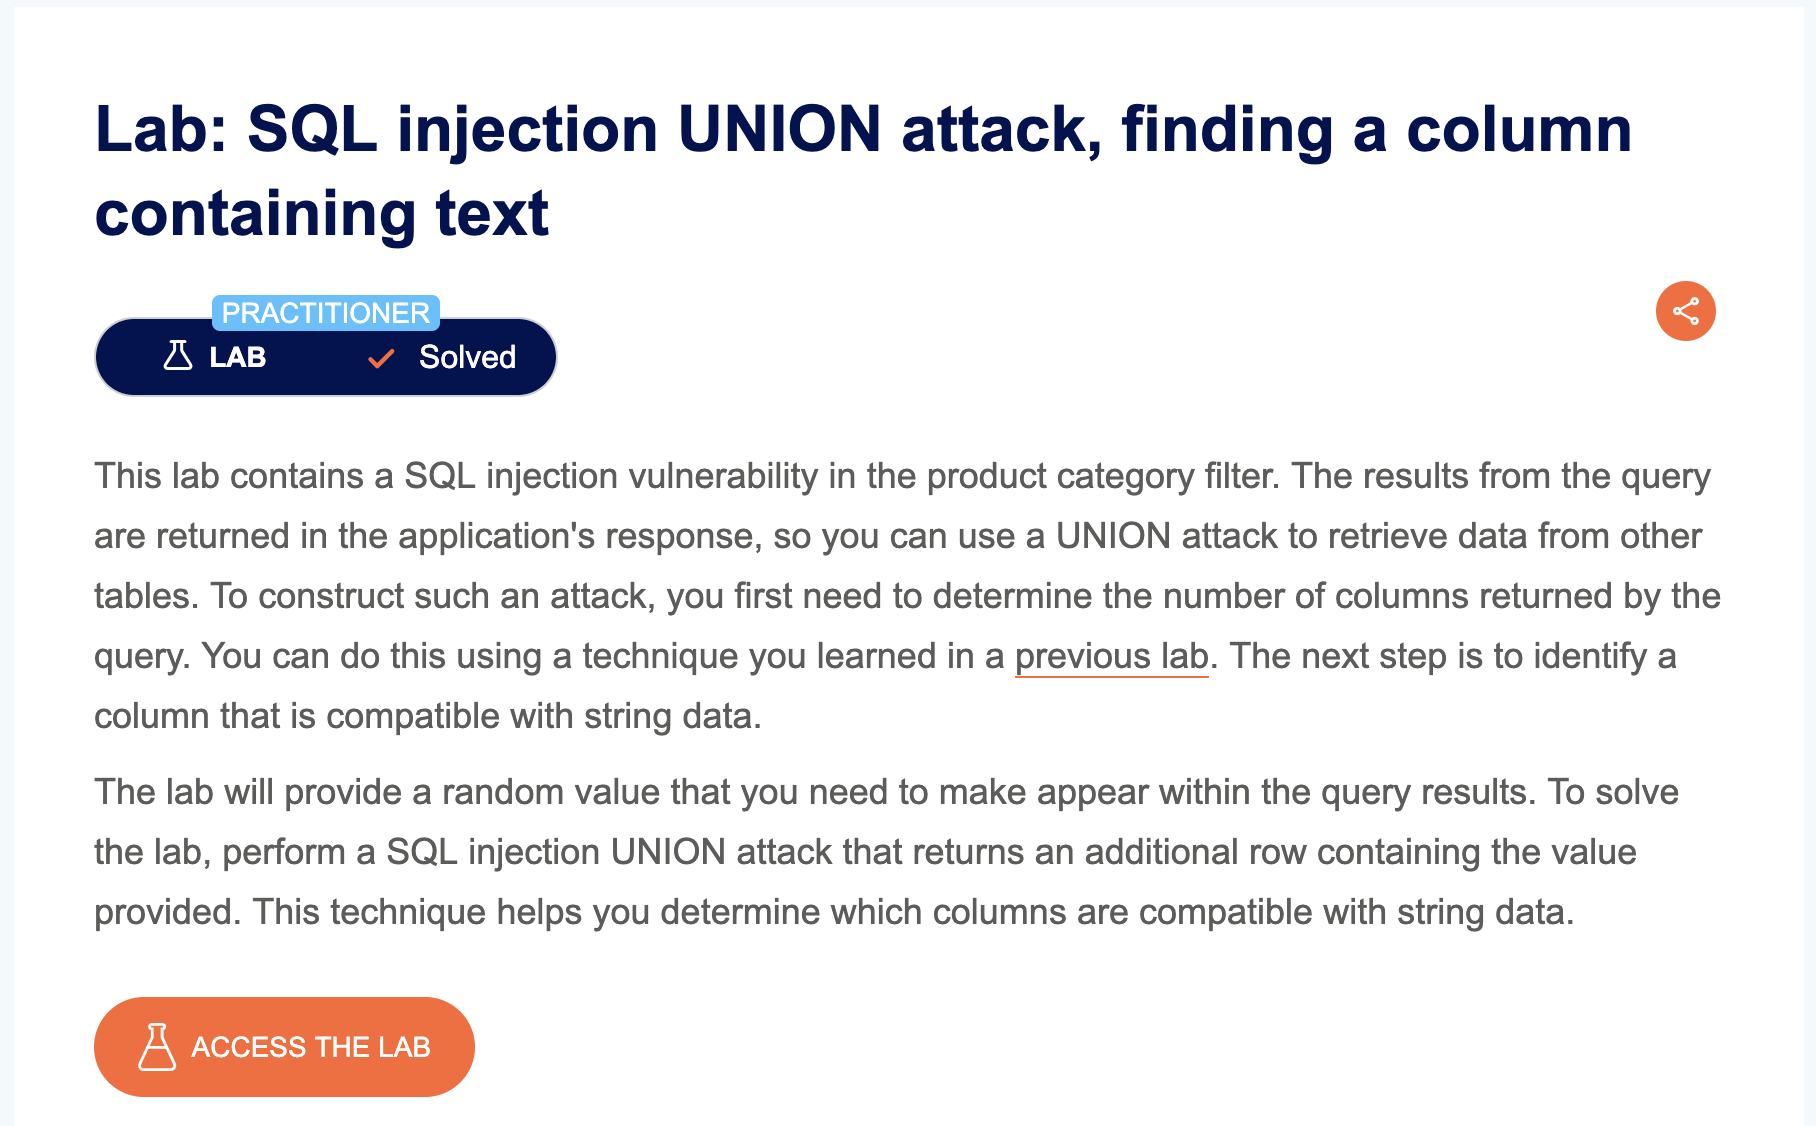Click the orange checkmark next to Solved
Screen dimensions: 1816x1126
pyautogui.click(x=381, y=358)
